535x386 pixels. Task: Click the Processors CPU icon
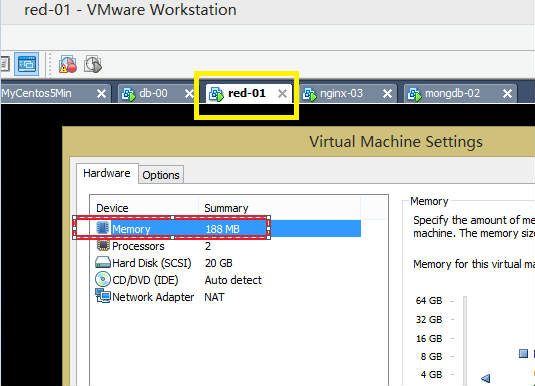pos(103,245)
